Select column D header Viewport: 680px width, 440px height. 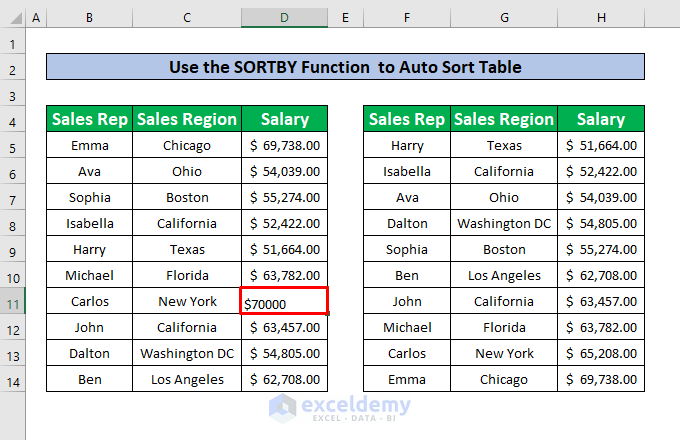284,19
